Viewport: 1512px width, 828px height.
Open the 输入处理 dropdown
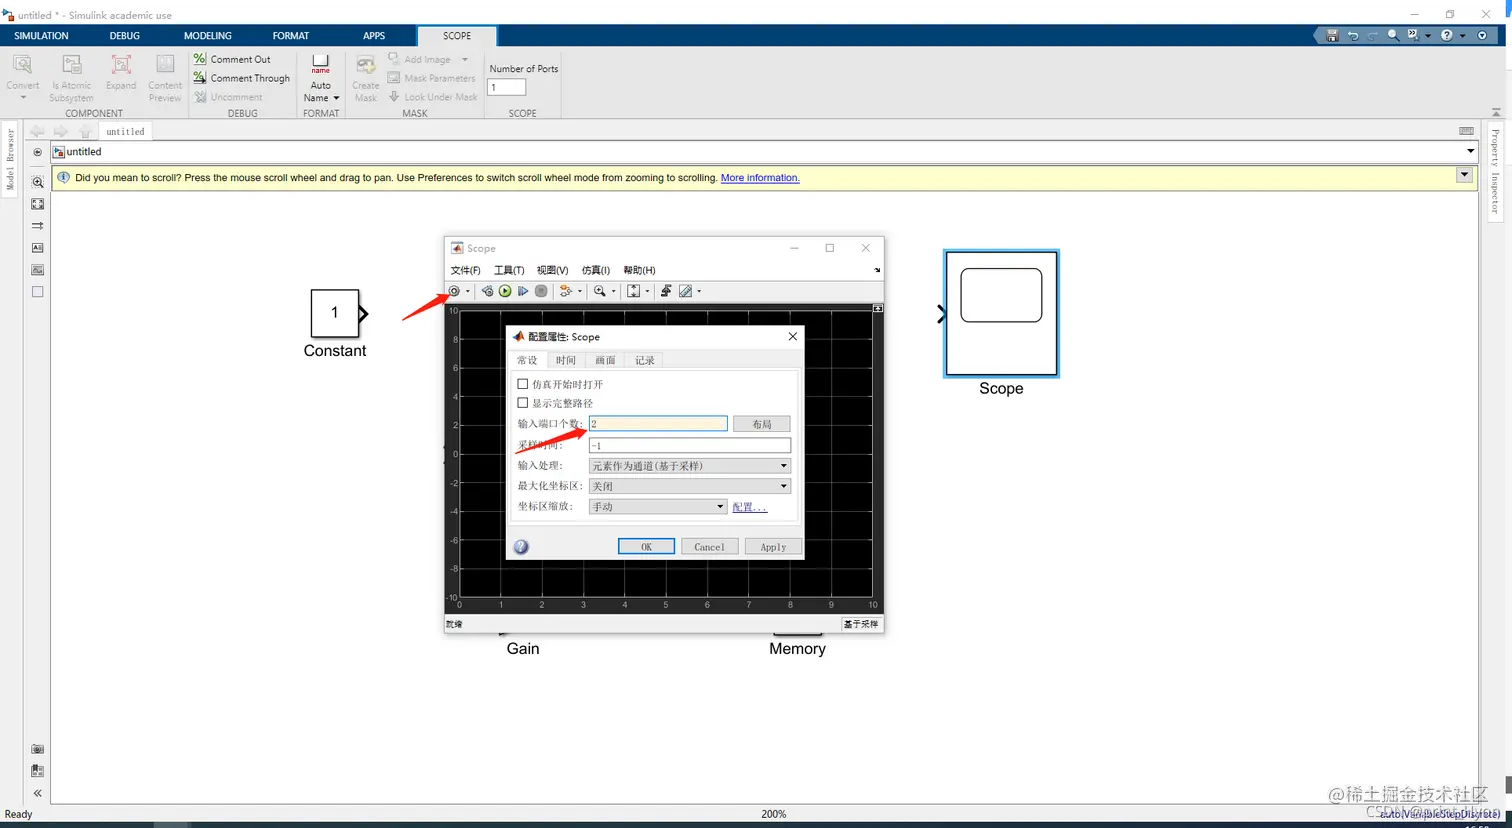(690, 466)
